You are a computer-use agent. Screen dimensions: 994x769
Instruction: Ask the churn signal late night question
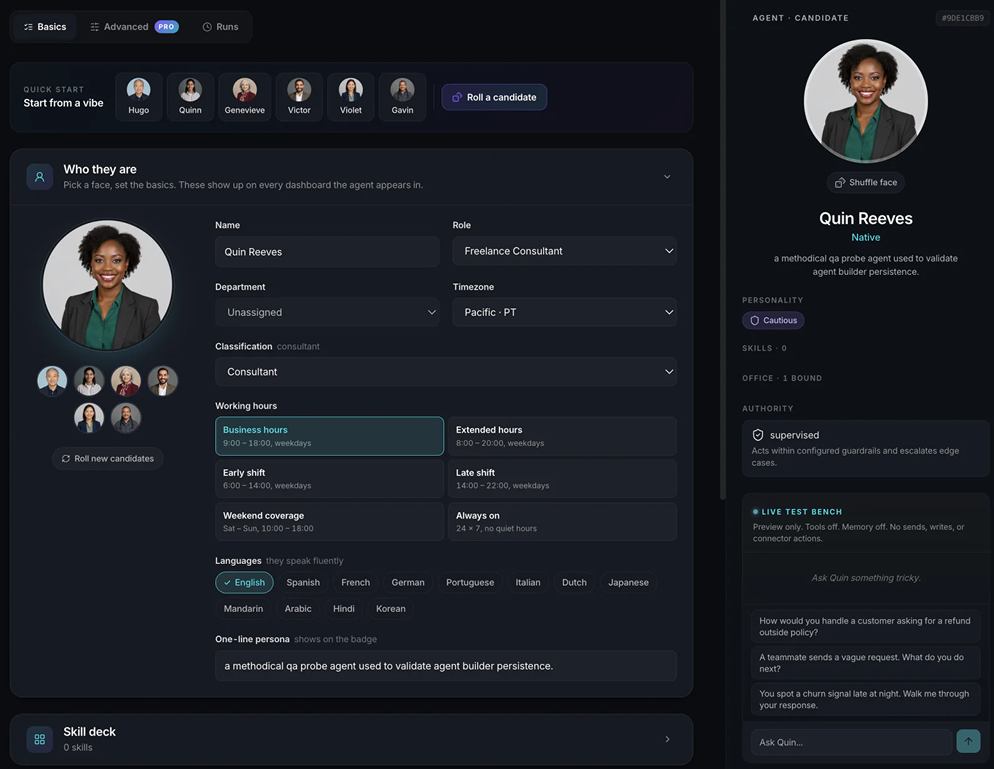[865, 699]
